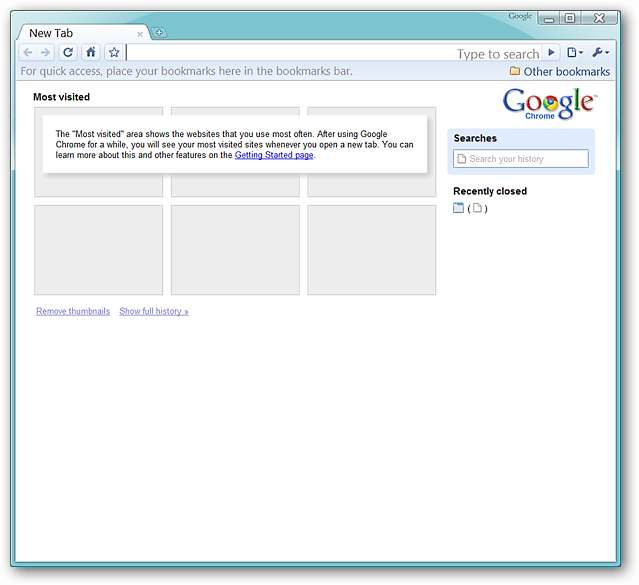639x585 pixels.
Task: Click the Most visited heading
Action: click(x=62, y=97)
